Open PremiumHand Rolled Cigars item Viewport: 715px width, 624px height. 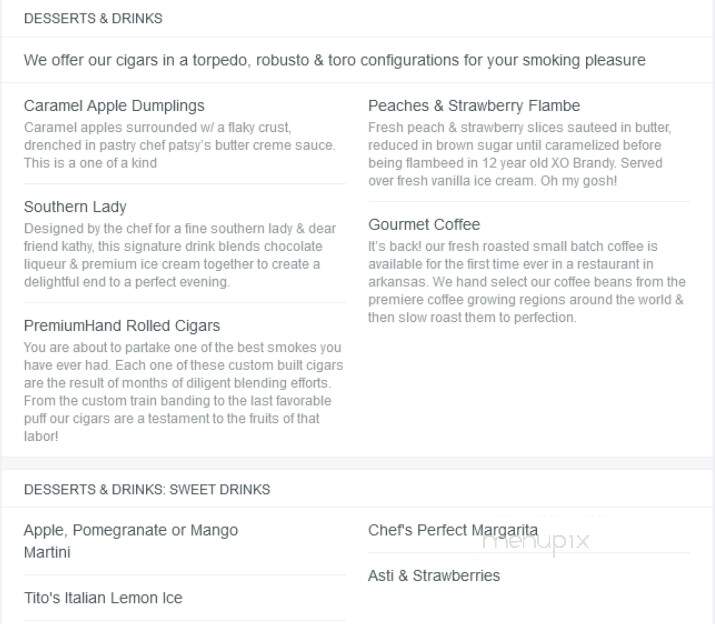click(x=122, y=326)
